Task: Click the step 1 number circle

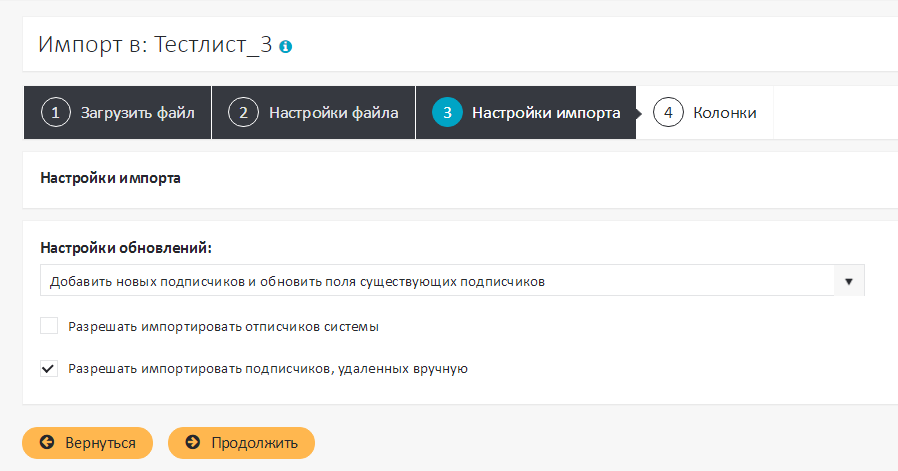Action: click(56, 113)
